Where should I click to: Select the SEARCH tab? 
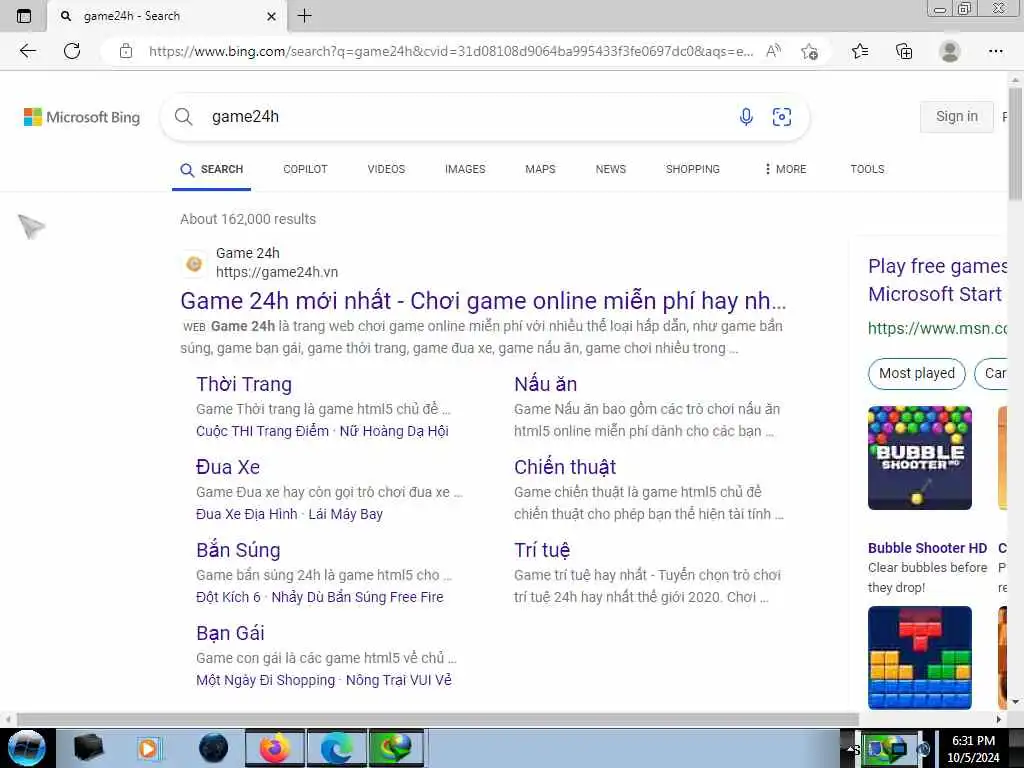pos(212,169)
